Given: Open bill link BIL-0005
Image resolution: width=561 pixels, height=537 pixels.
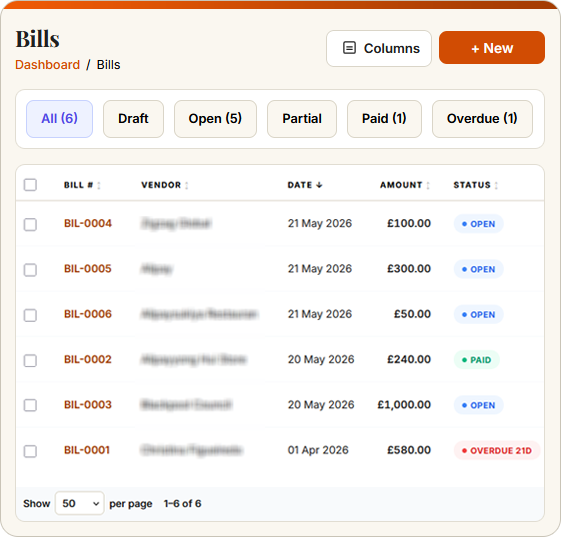Looking at the screenshot, I should (x=88, y=269).
